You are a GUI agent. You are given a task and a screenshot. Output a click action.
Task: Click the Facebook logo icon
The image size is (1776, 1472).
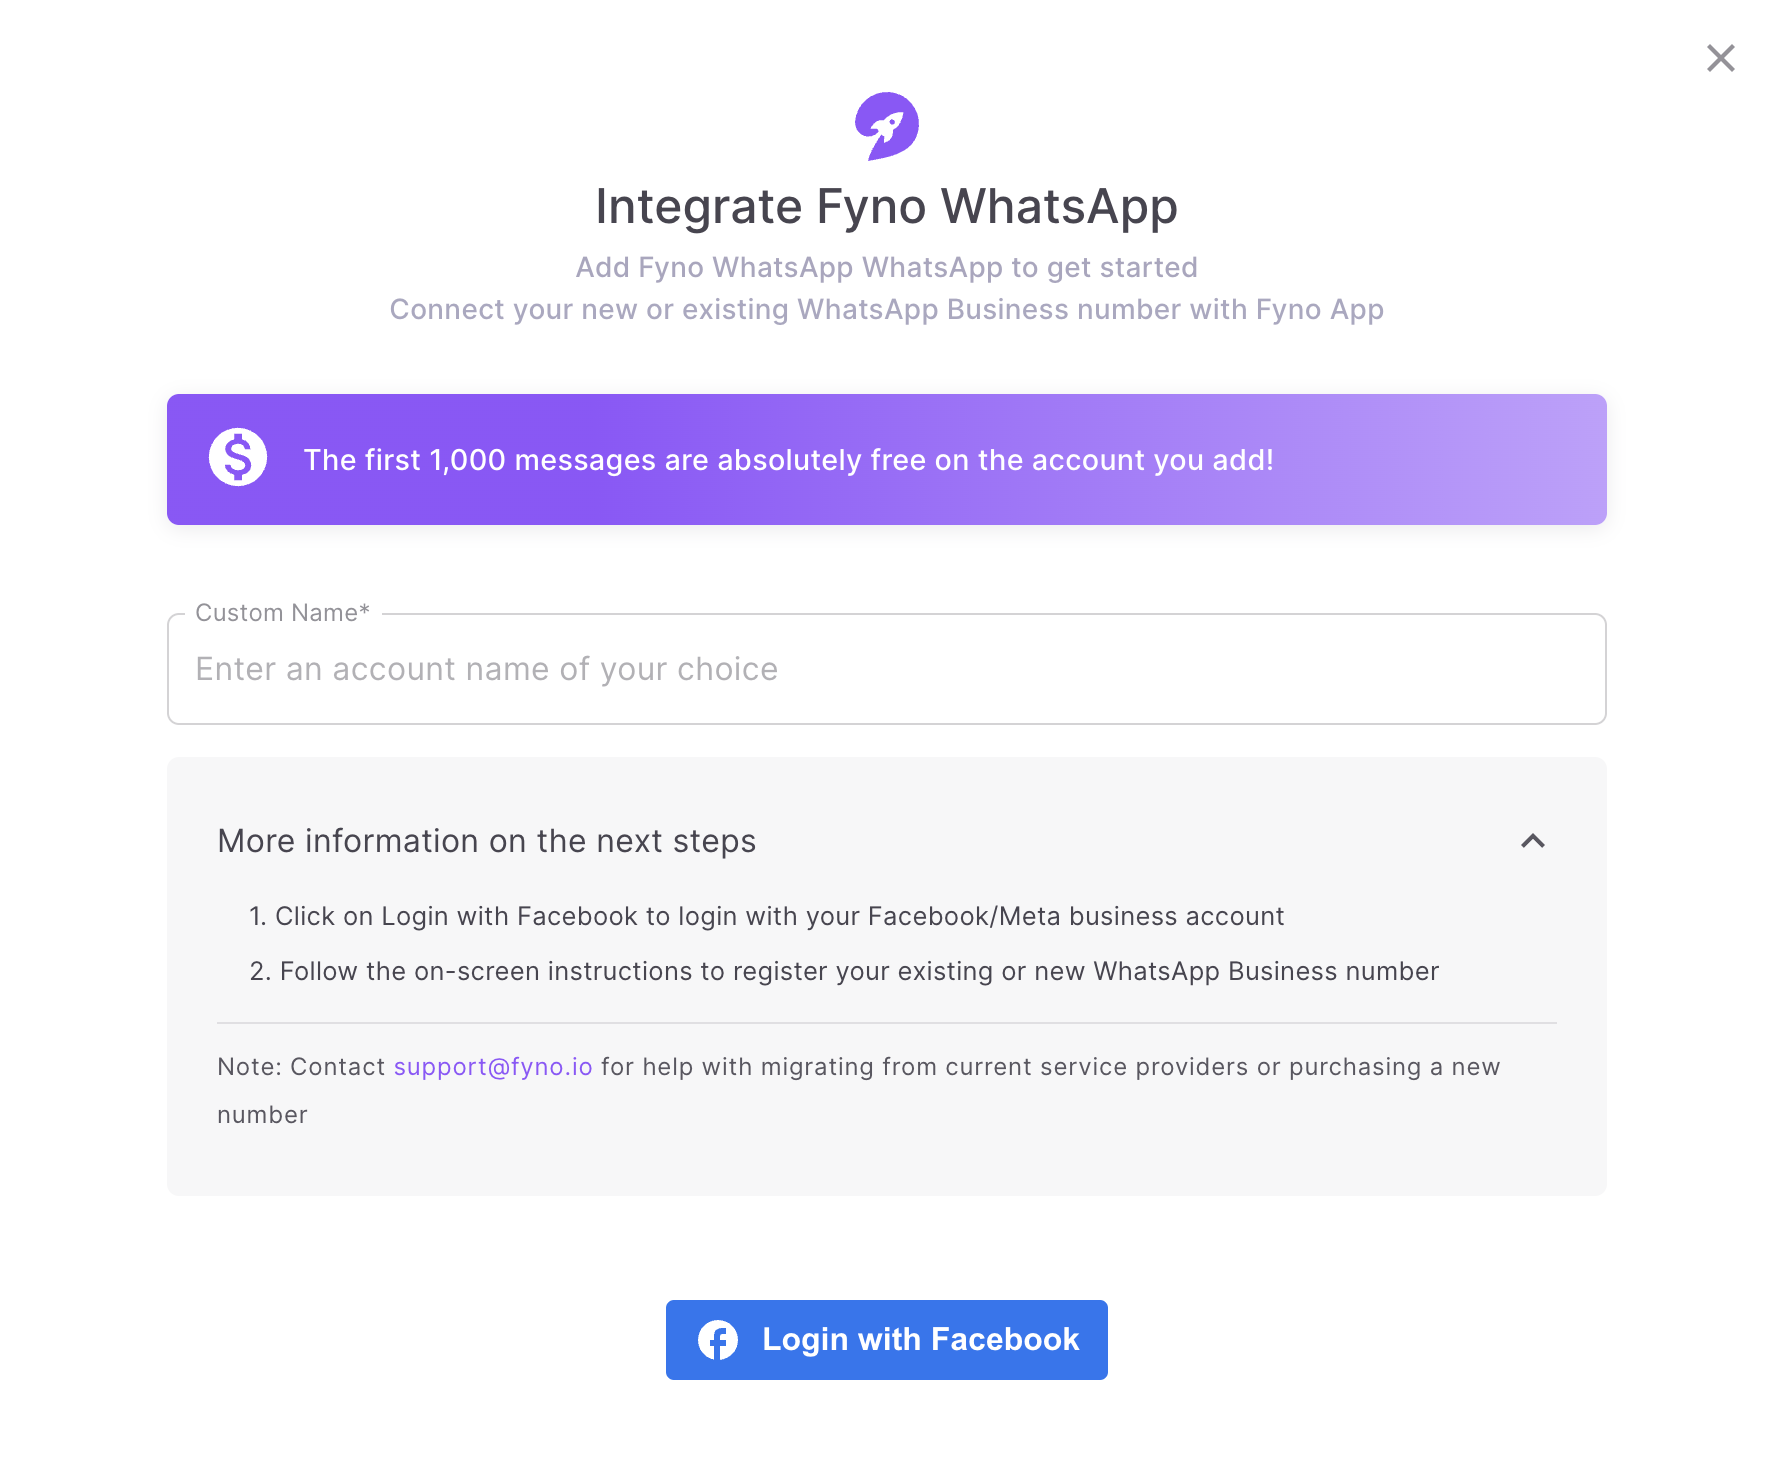718,1340
